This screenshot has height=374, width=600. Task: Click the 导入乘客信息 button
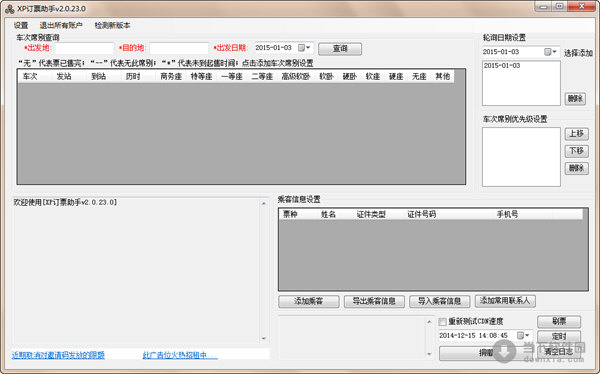click(439, 301)
